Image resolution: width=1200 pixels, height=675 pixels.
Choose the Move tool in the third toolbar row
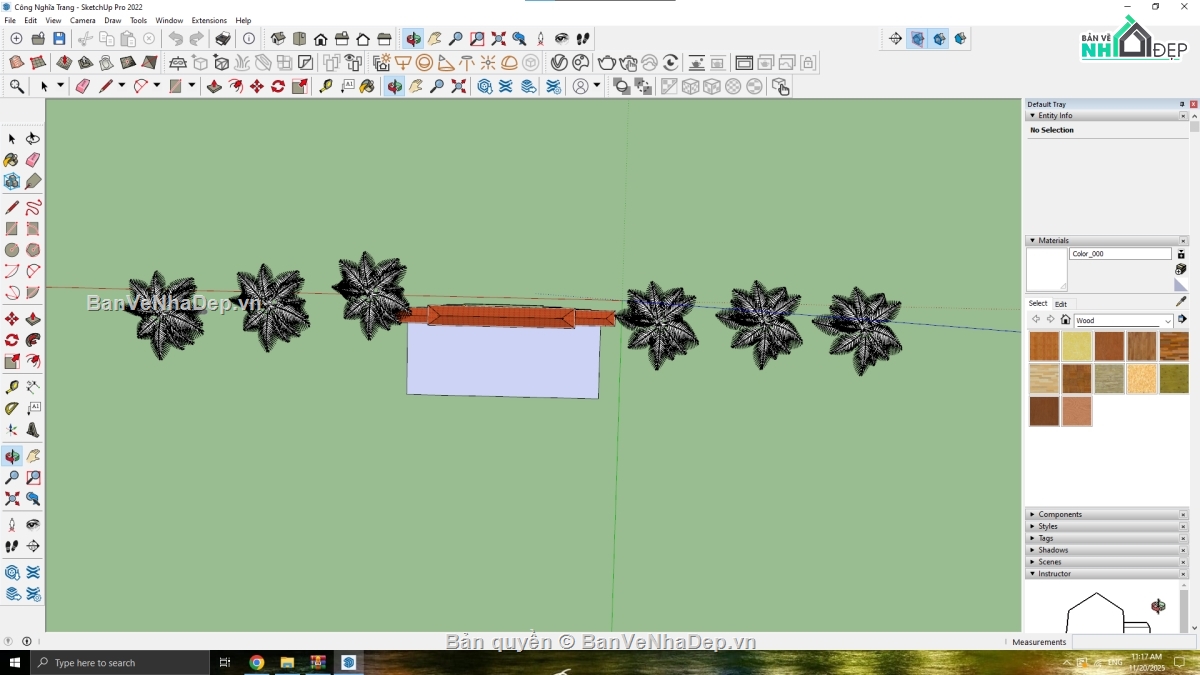point(257,87)
